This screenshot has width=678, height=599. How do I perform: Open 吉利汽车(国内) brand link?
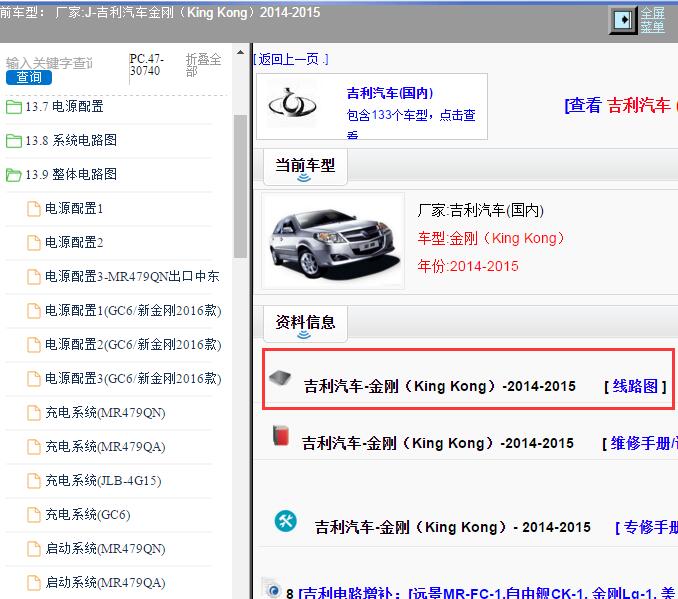coord(390,93)
